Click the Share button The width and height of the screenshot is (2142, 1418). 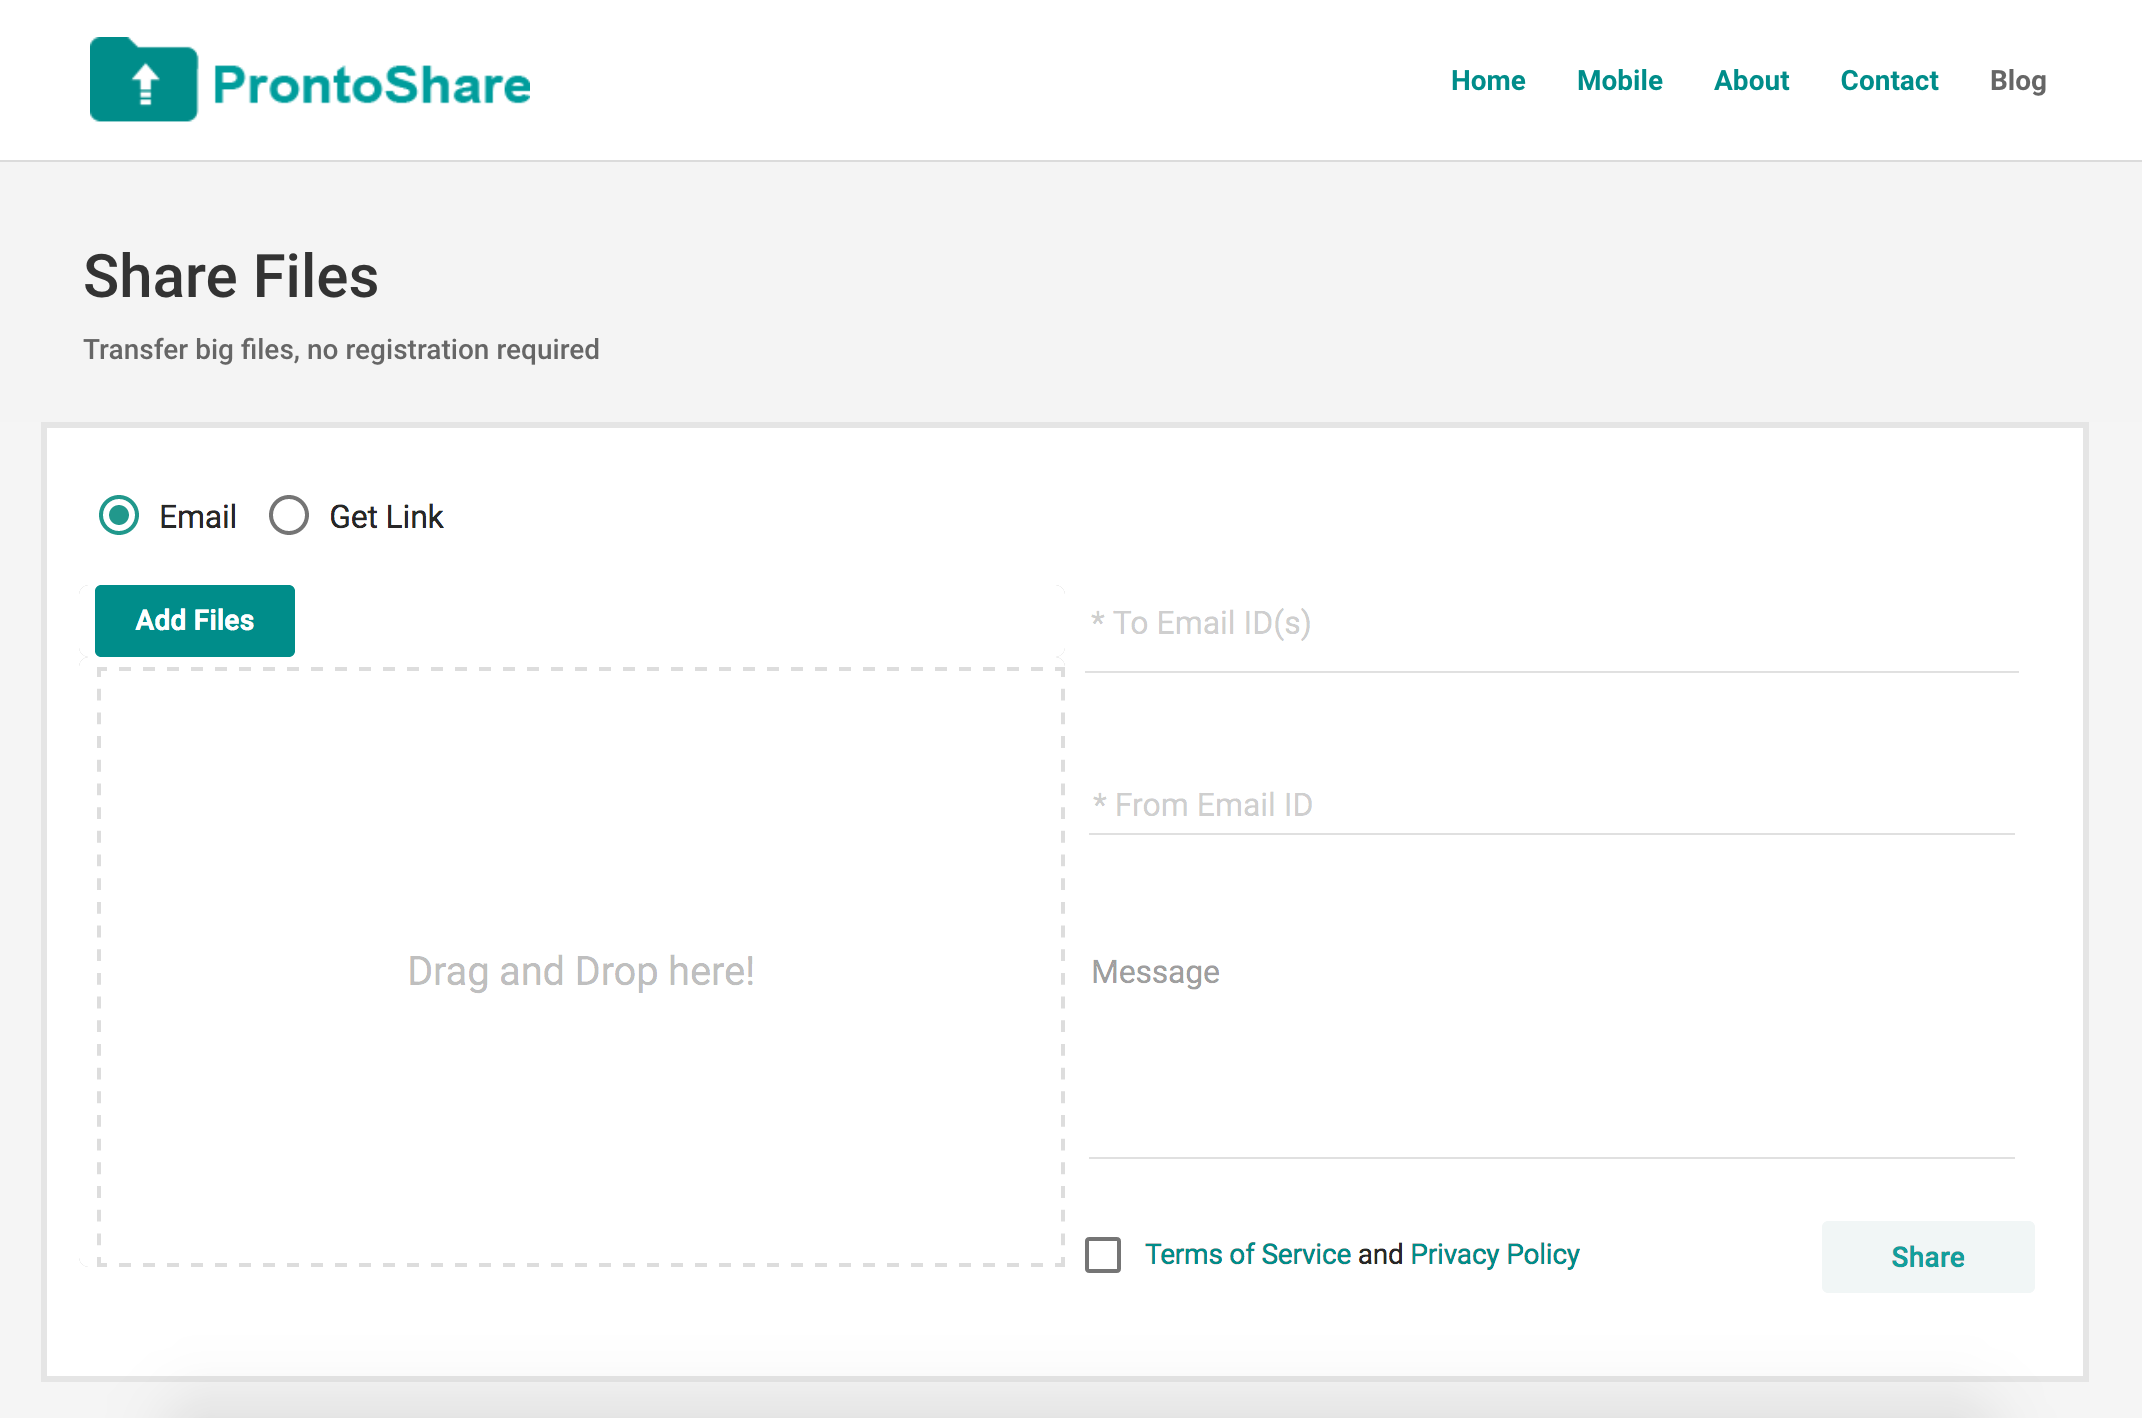coord(1928,1257)
